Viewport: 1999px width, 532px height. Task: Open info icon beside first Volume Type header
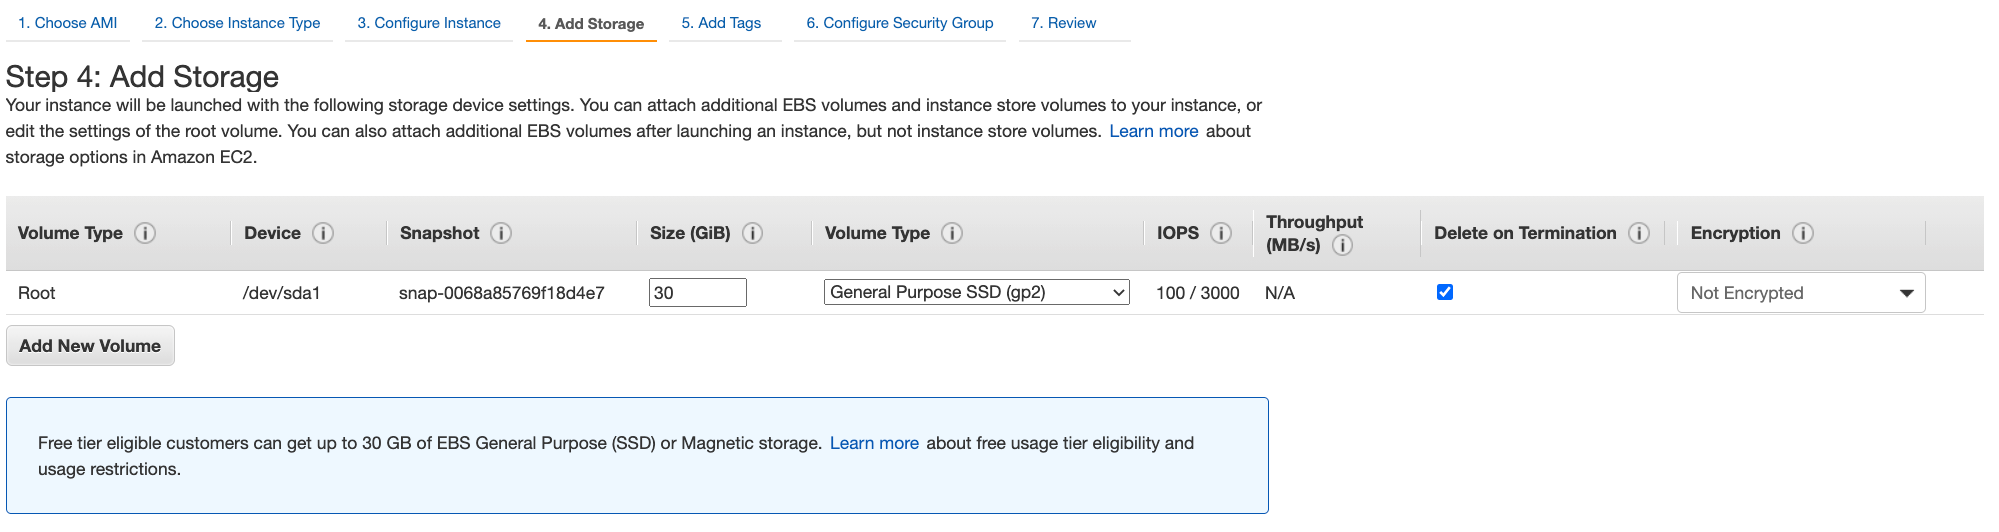145,233
